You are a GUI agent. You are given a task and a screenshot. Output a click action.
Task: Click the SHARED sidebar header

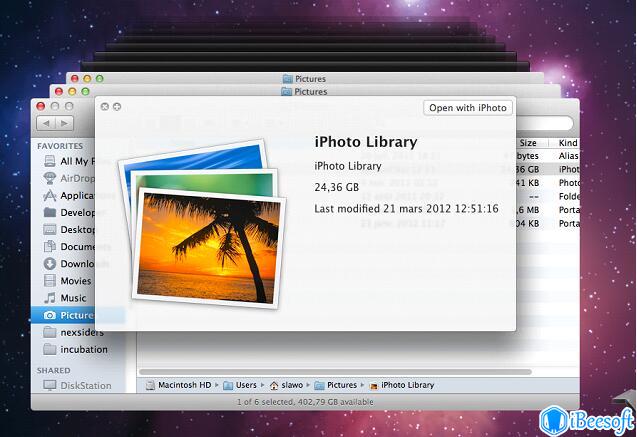coord(54,370)
